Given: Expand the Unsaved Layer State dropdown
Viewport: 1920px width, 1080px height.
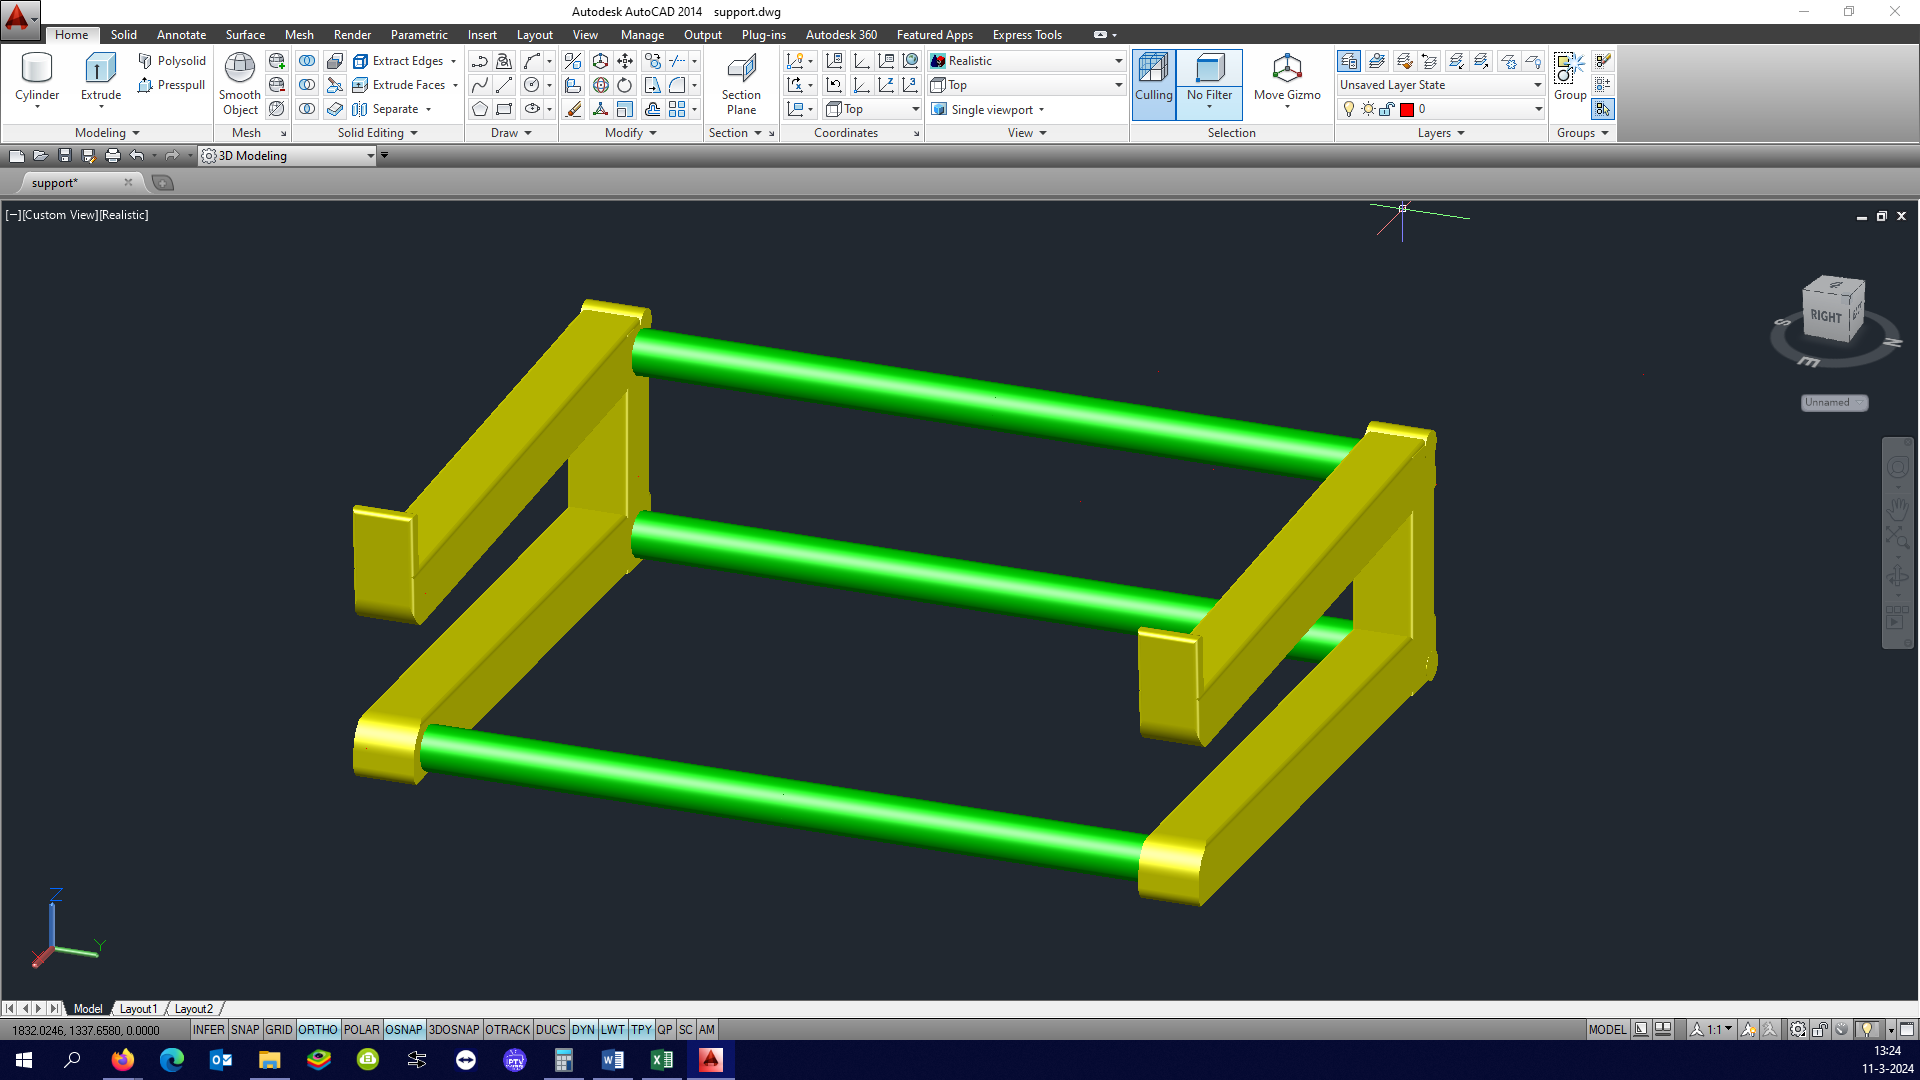Looking at the screenshot, I should point(1440,85).
